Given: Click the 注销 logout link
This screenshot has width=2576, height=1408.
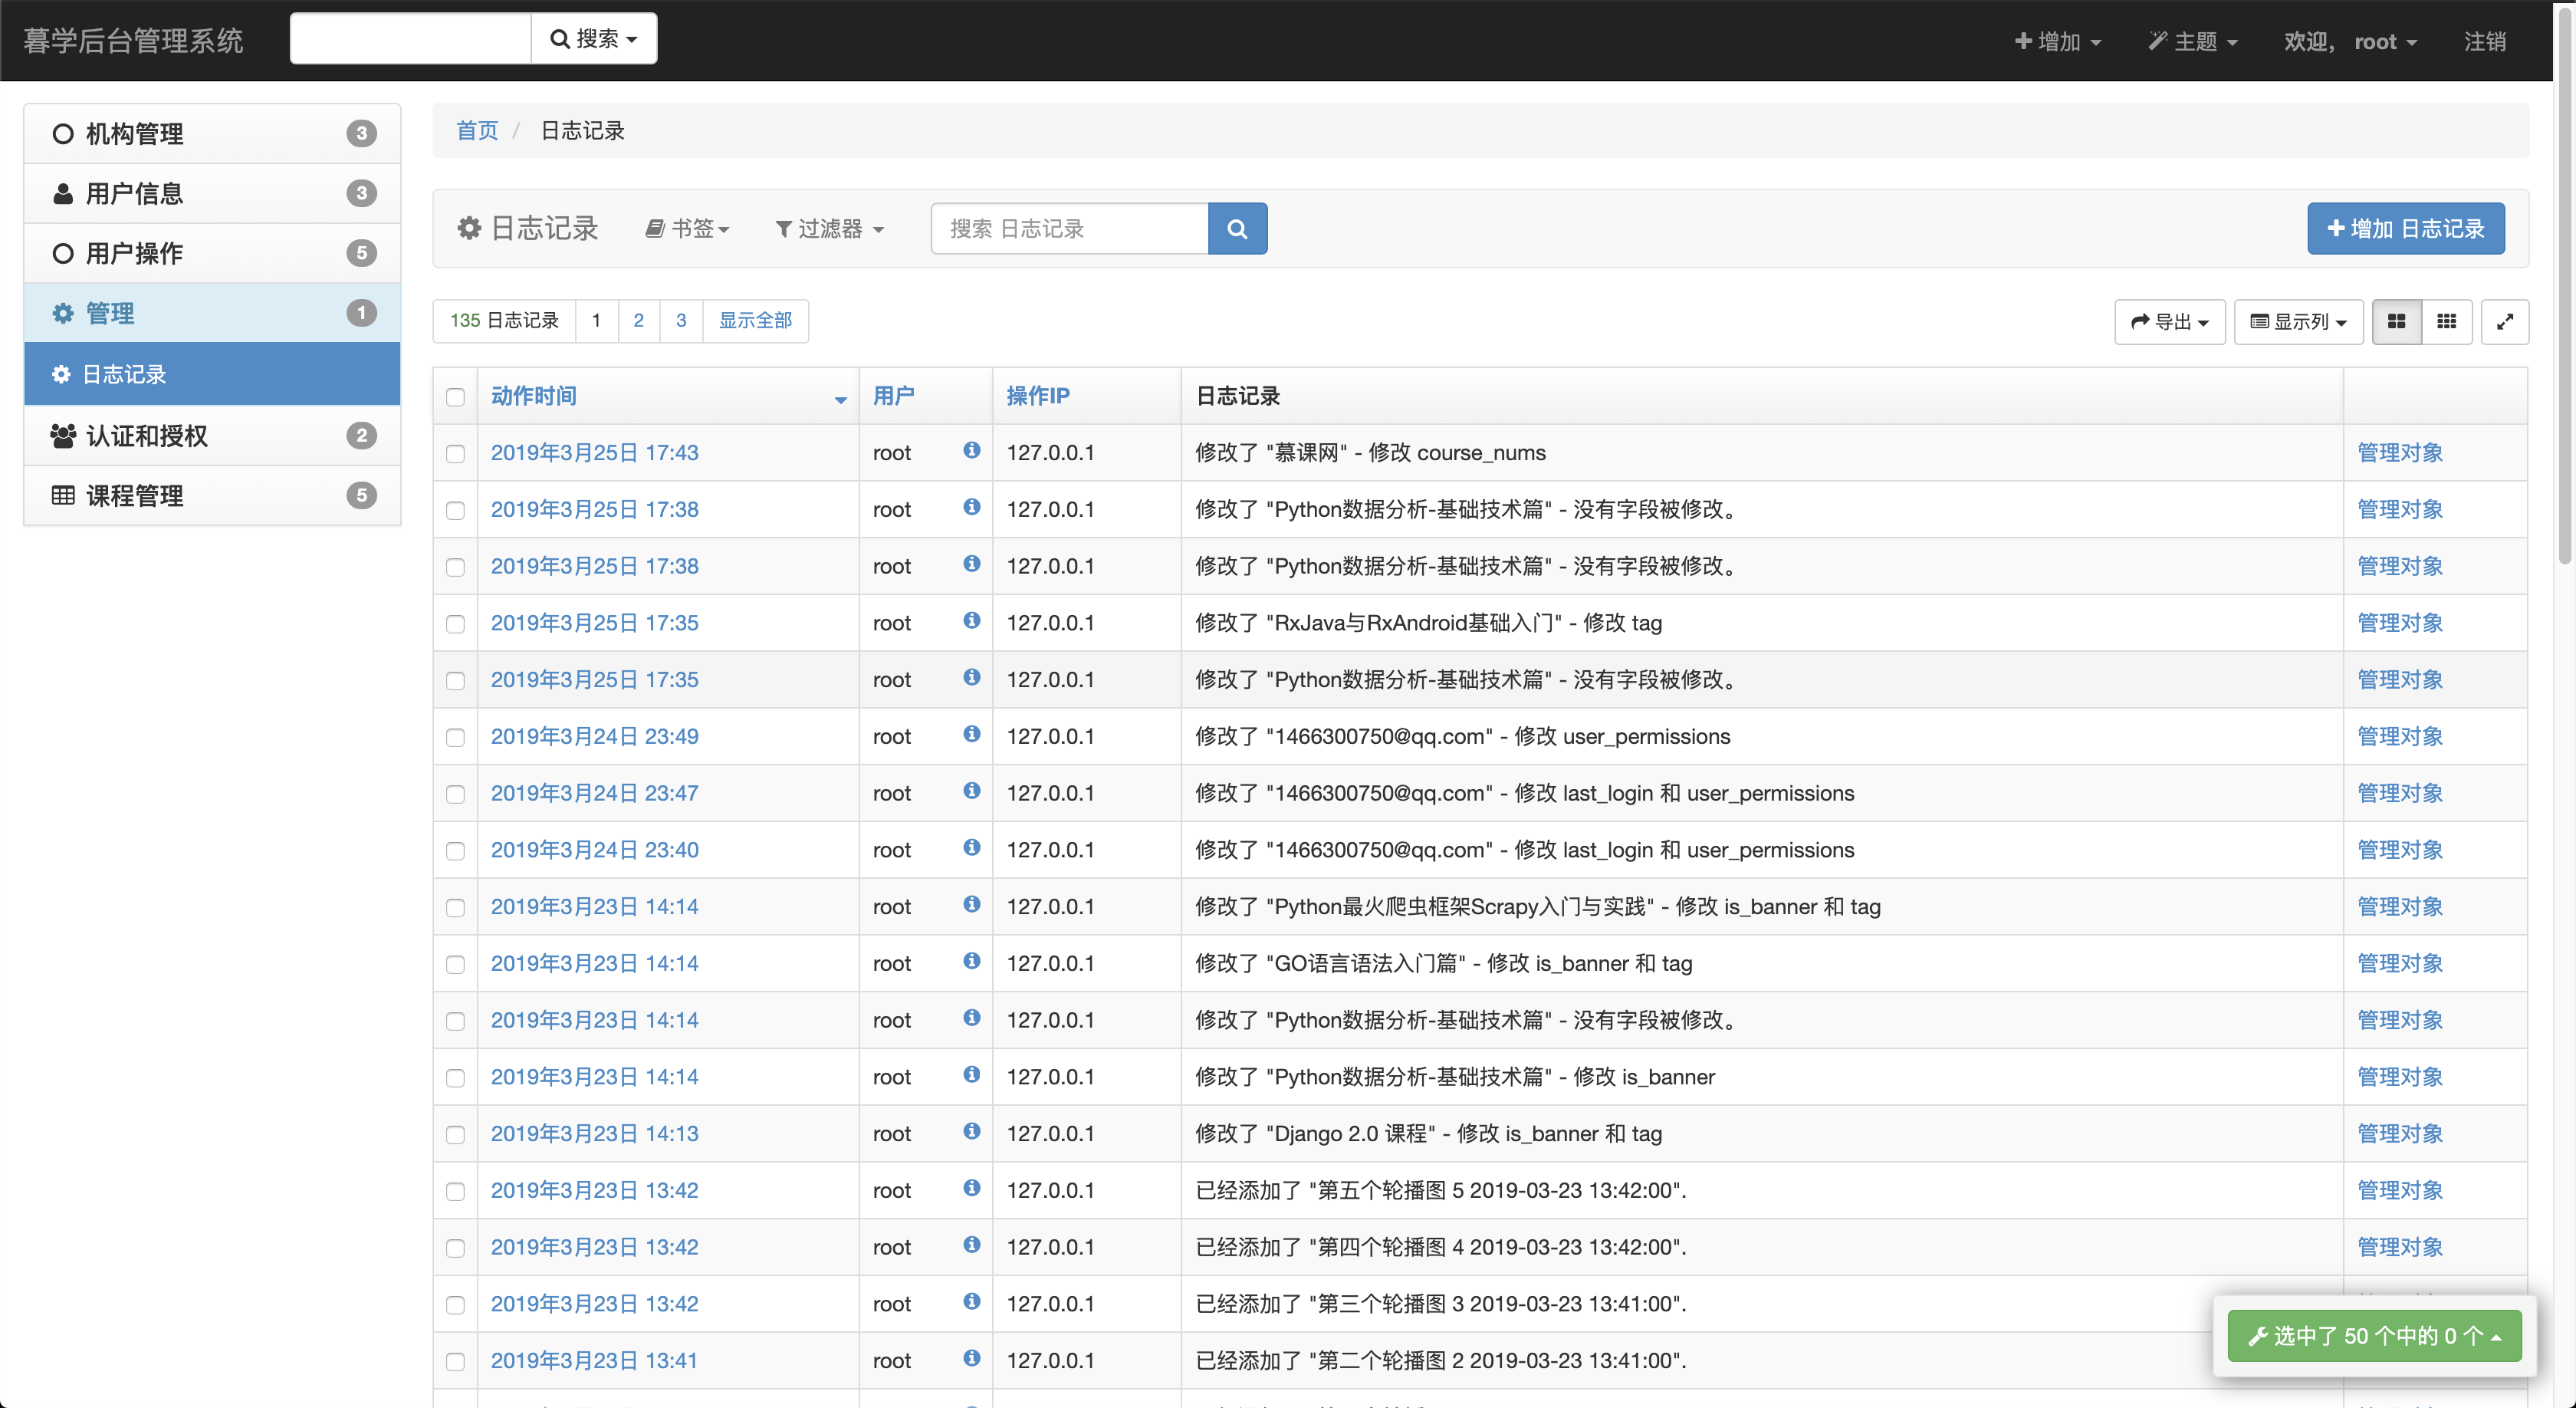Looking at the screenshot, I should (x=2484, y=41).
